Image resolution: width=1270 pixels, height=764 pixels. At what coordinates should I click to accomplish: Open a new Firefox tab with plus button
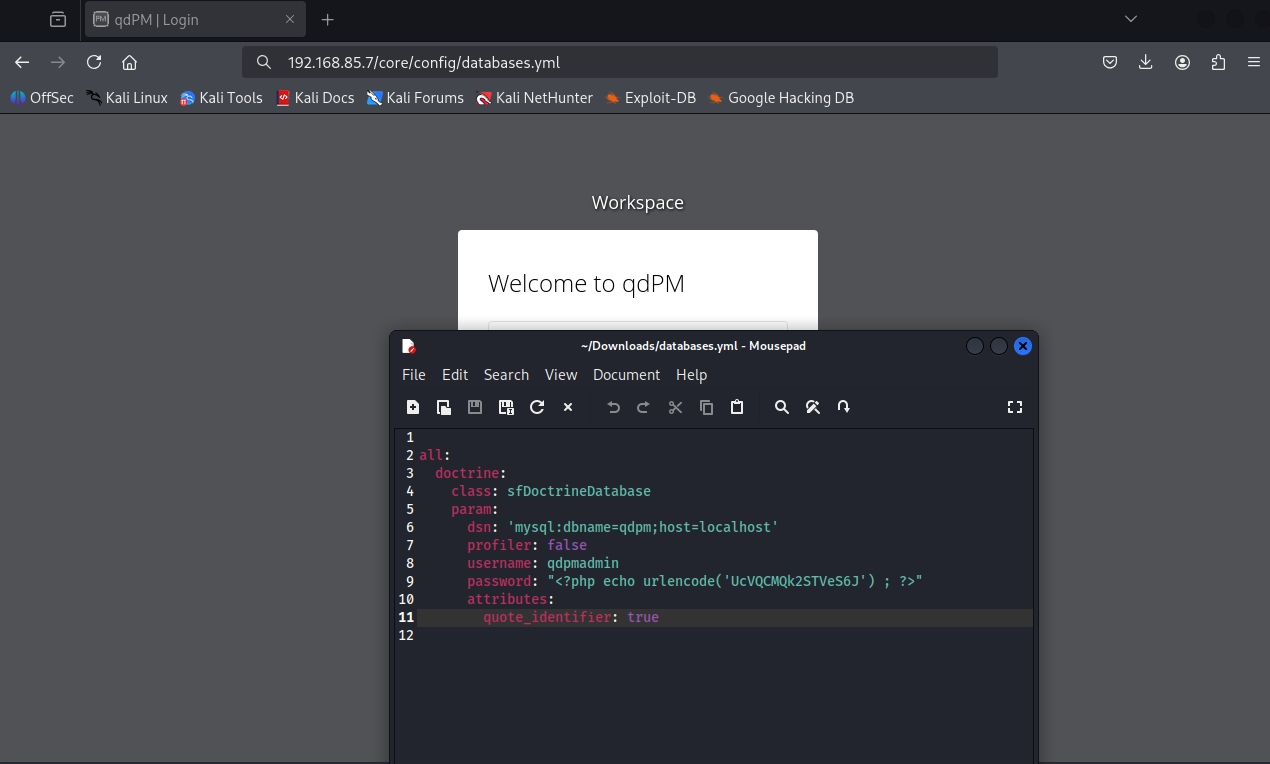coord(327,20)
